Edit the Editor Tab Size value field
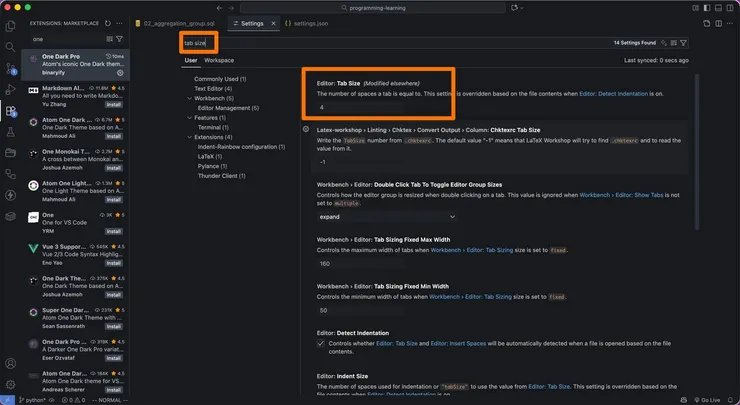740x405 pixels. pos(361,107)
